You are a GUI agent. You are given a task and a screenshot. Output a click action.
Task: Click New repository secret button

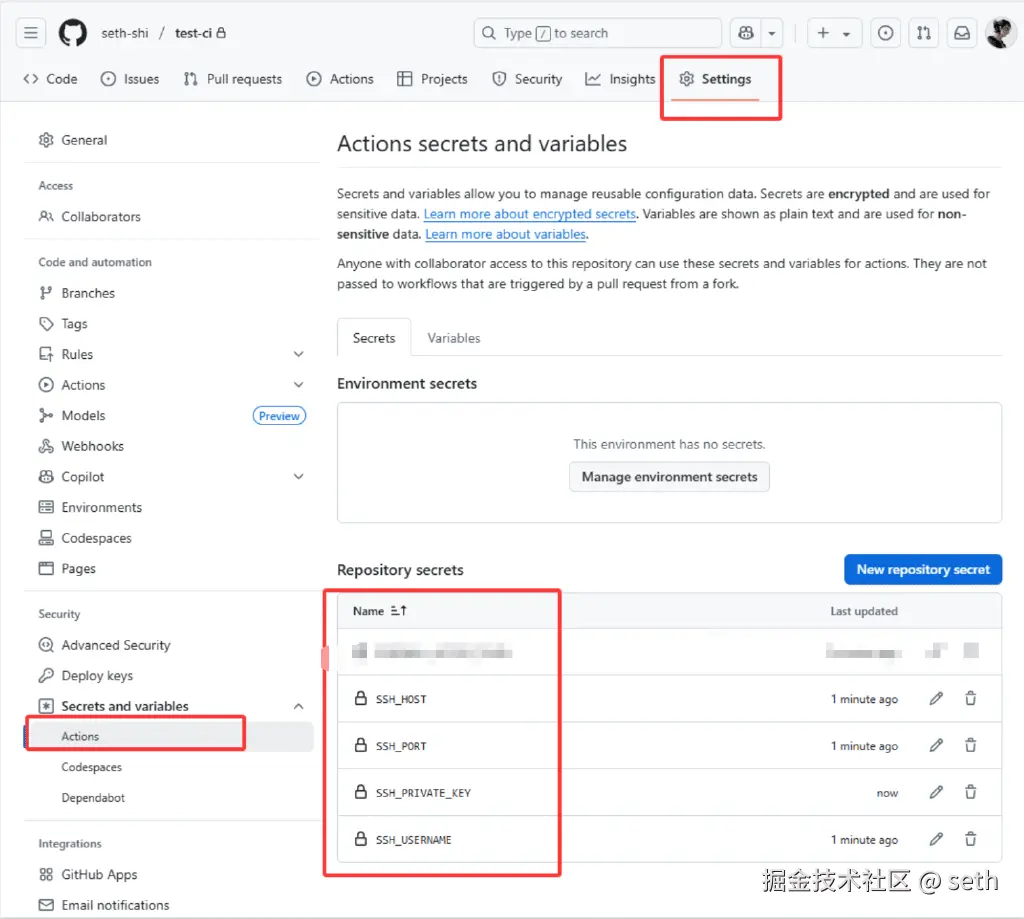point(923,570)
